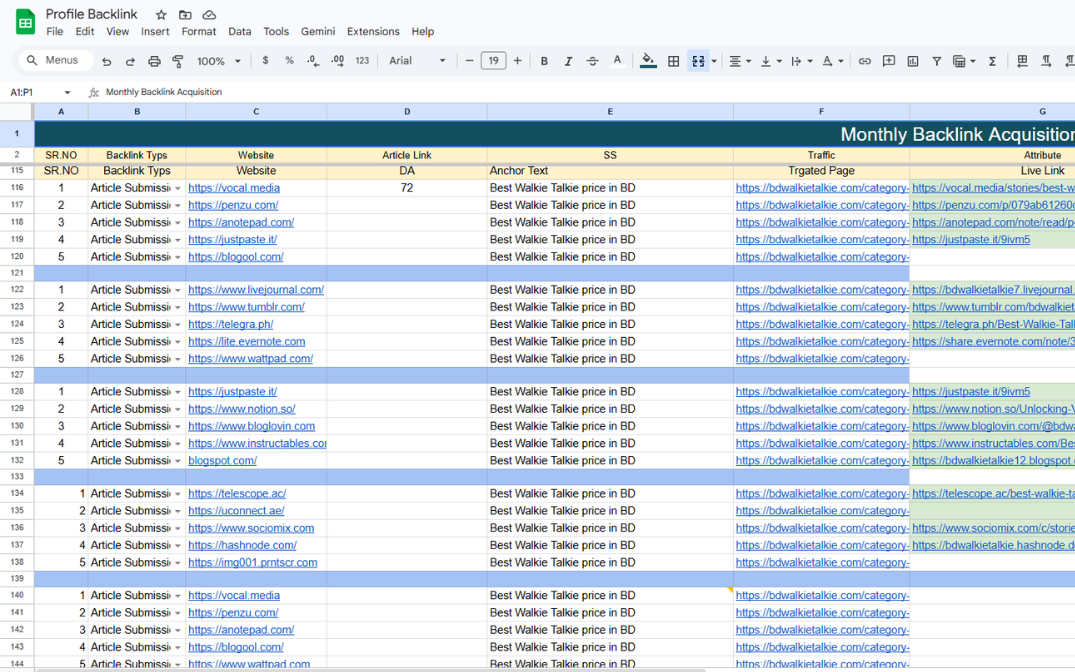The height and width of the screenshot is (672, 1075).
Task: Open the https://www.tumblr.com/ website link
Action: click(246, 307)
